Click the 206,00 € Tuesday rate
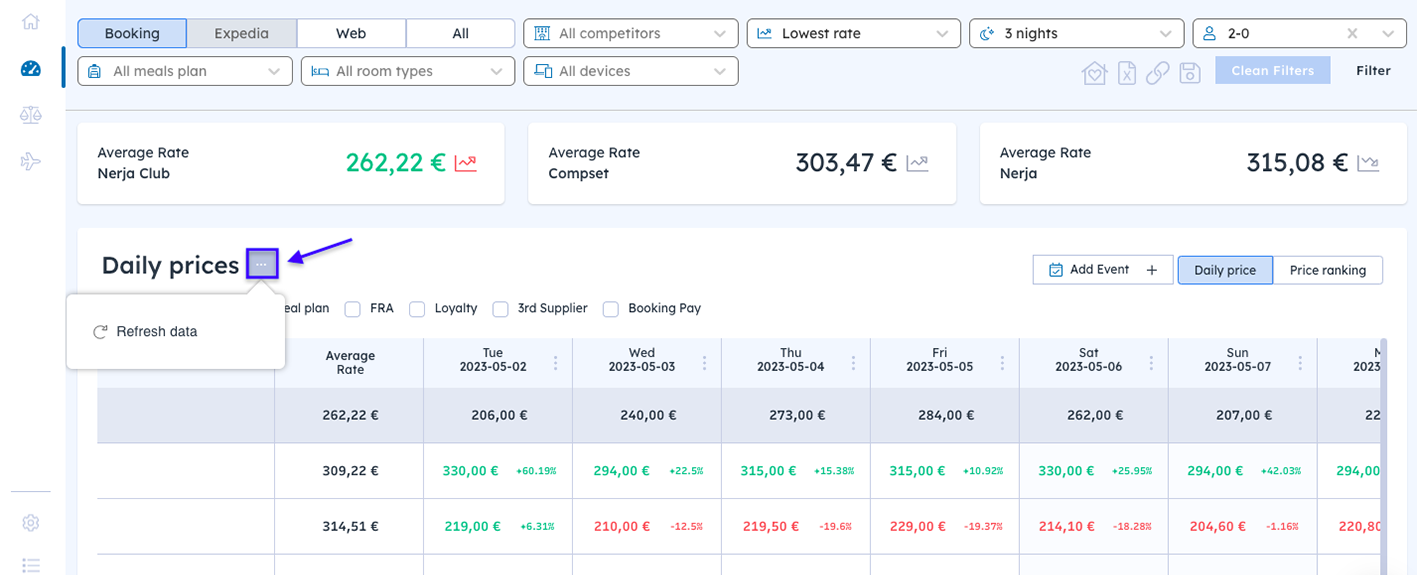Viewport: 1417px width, 575px height. (498, 415)
